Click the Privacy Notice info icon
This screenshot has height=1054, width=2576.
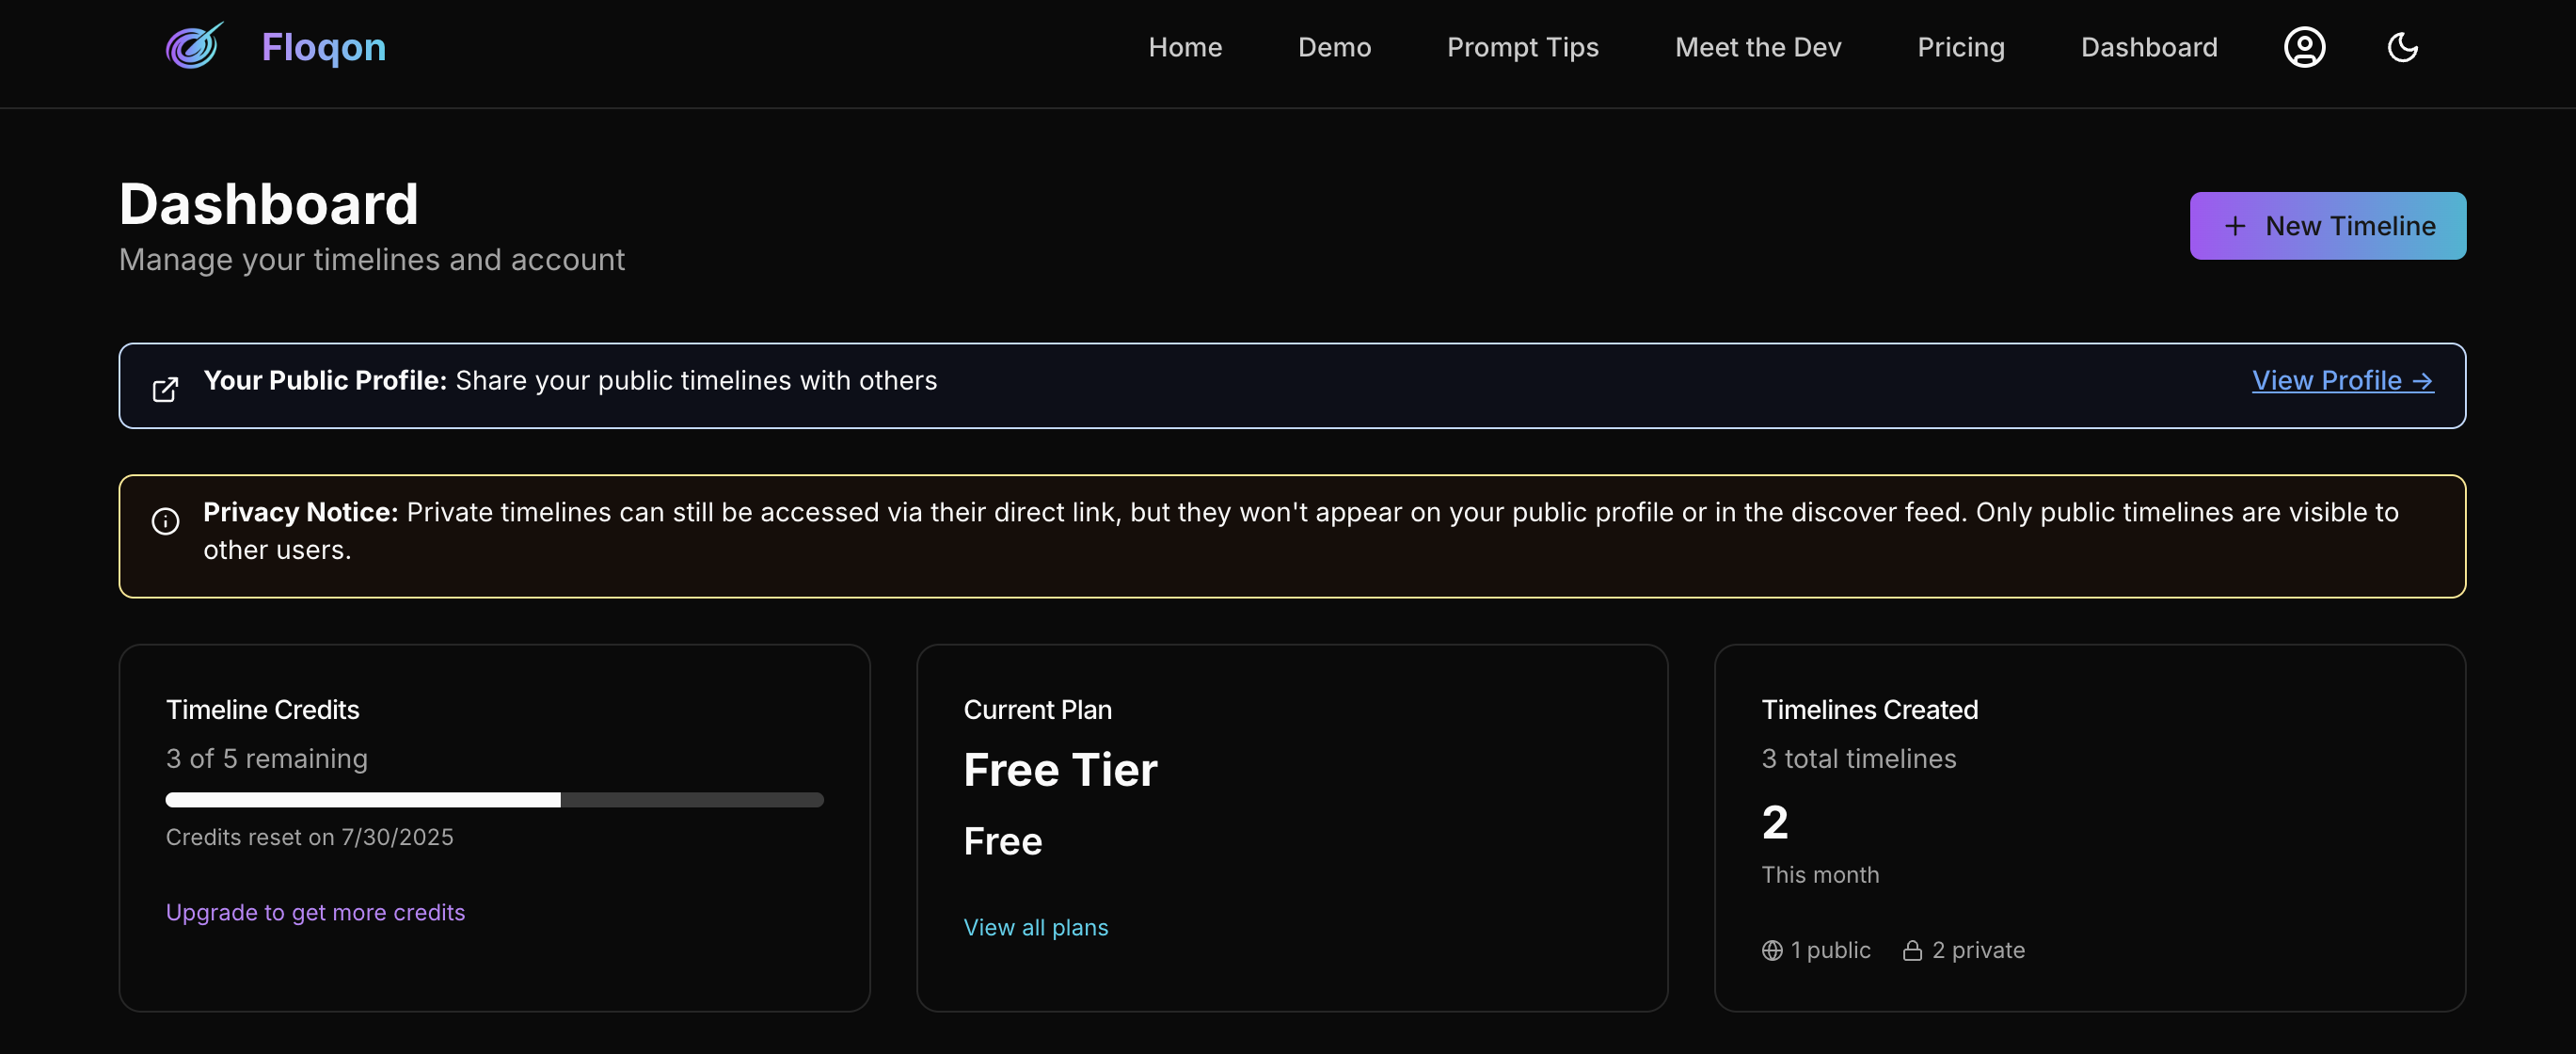click(x=165, y=521)
